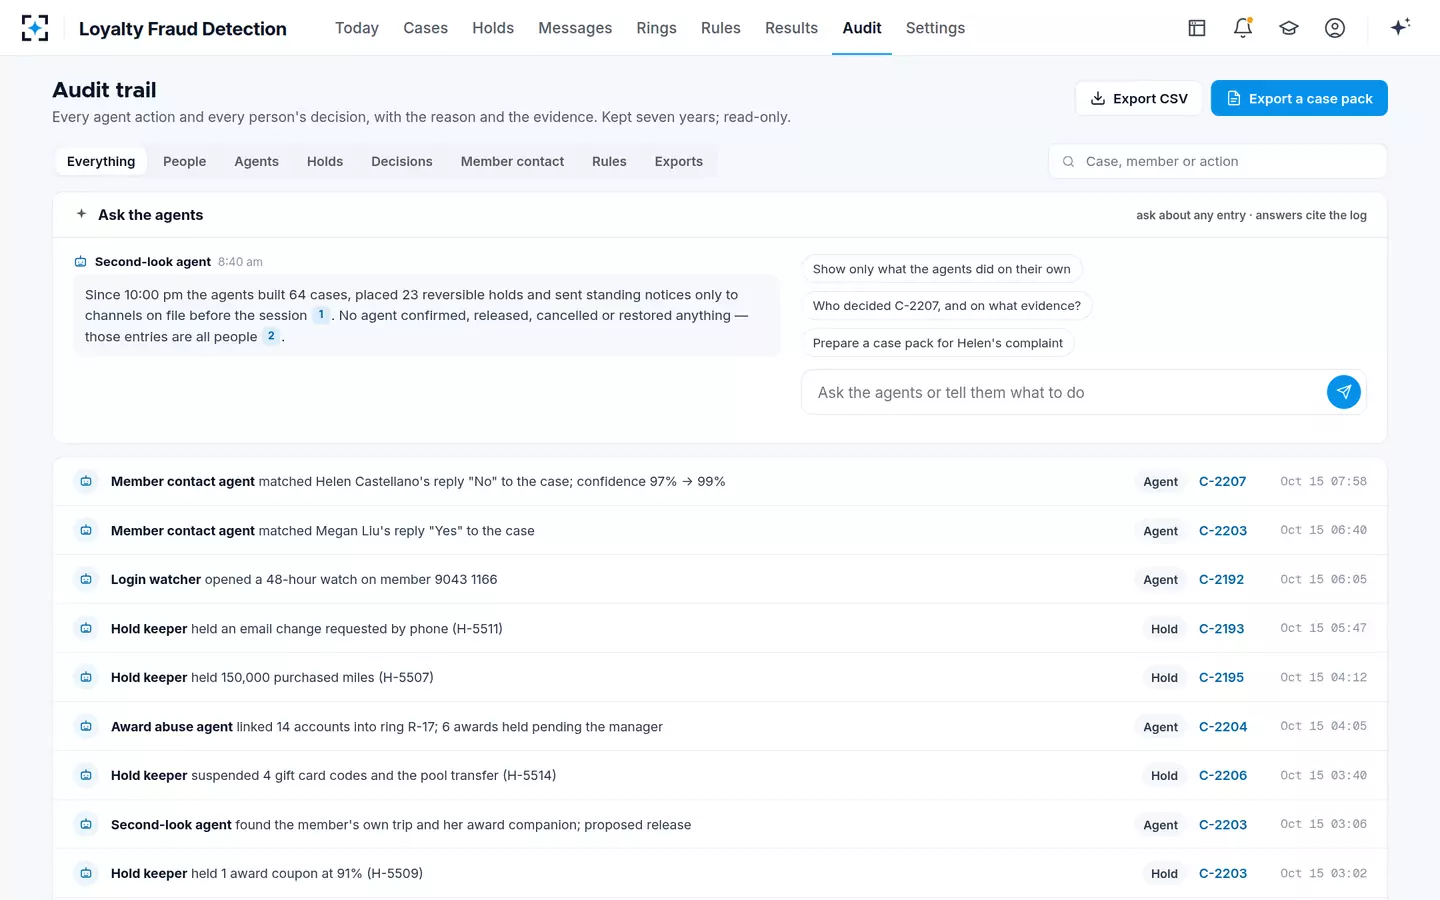Filter the audit trail by People

pyautogui.click(x=185, y=161)
